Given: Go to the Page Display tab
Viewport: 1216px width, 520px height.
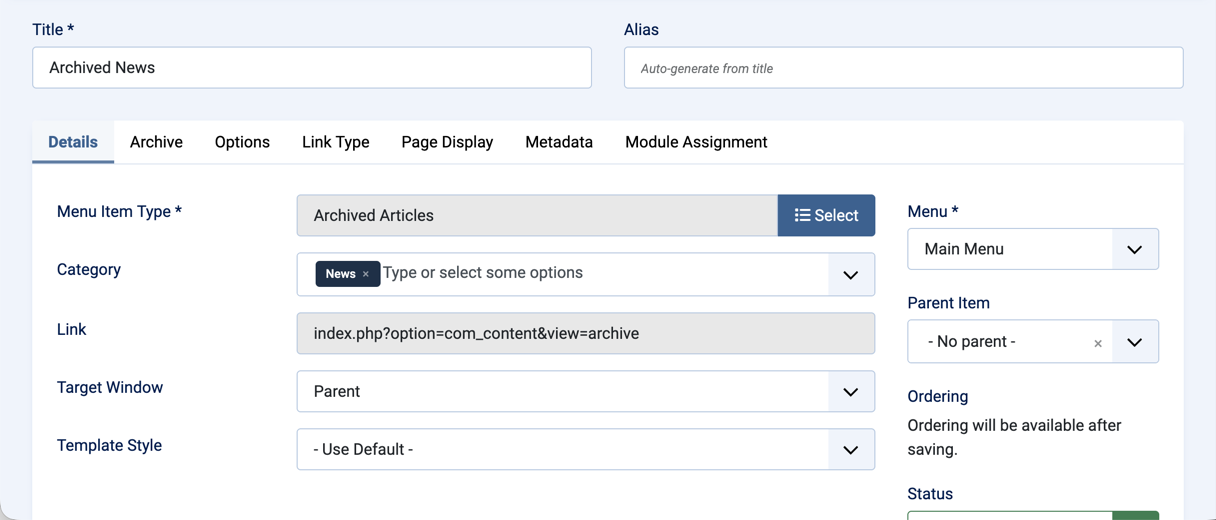Looking at the screenshot, I should pyautogui.click(x=447, y=142).
